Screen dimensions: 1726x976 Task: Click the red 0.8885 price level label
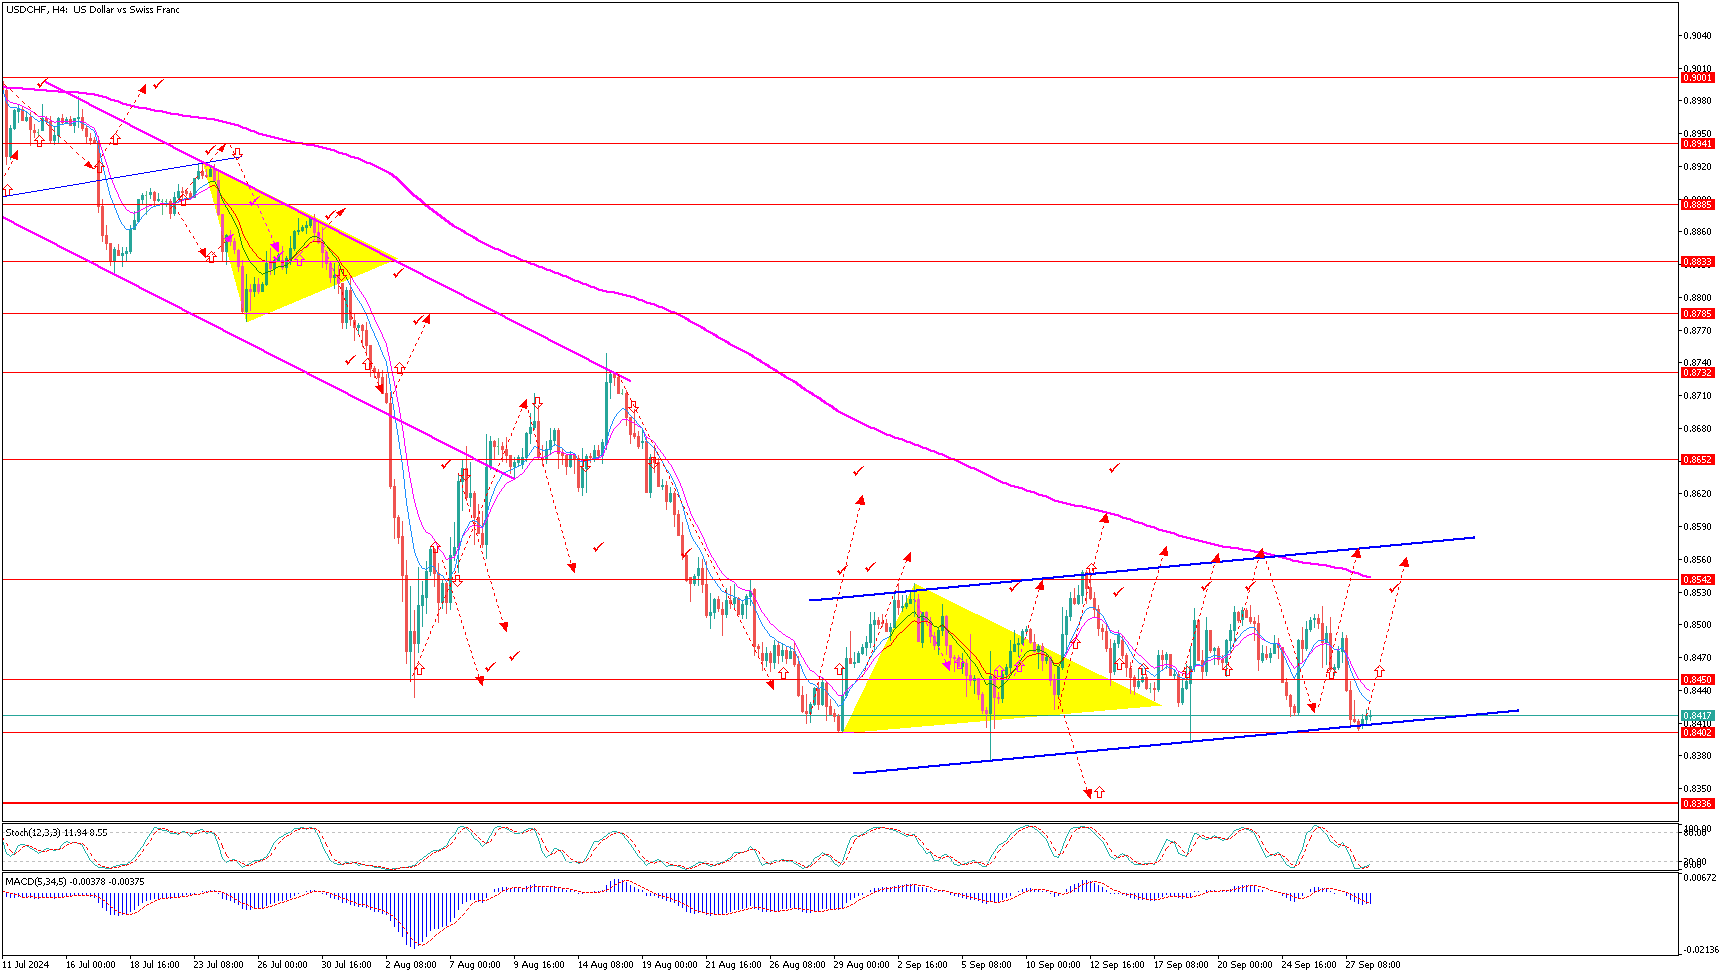(x=1697, y=205)
